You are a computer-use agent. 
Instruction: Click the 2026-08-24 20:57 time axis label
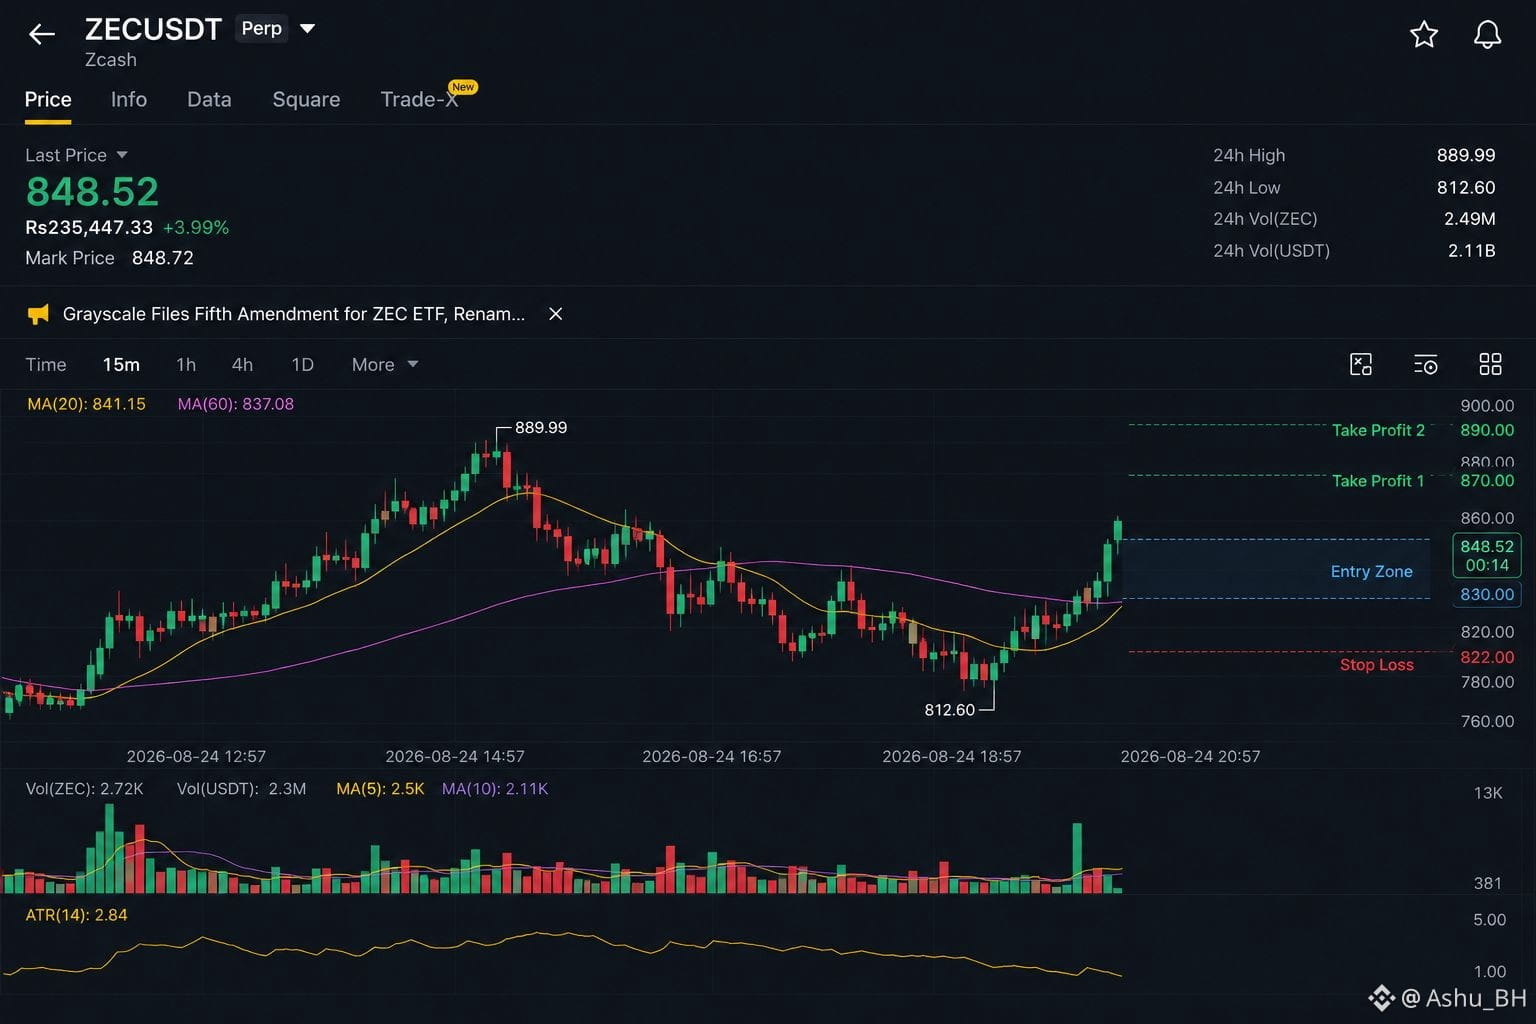click(1190, 756)
